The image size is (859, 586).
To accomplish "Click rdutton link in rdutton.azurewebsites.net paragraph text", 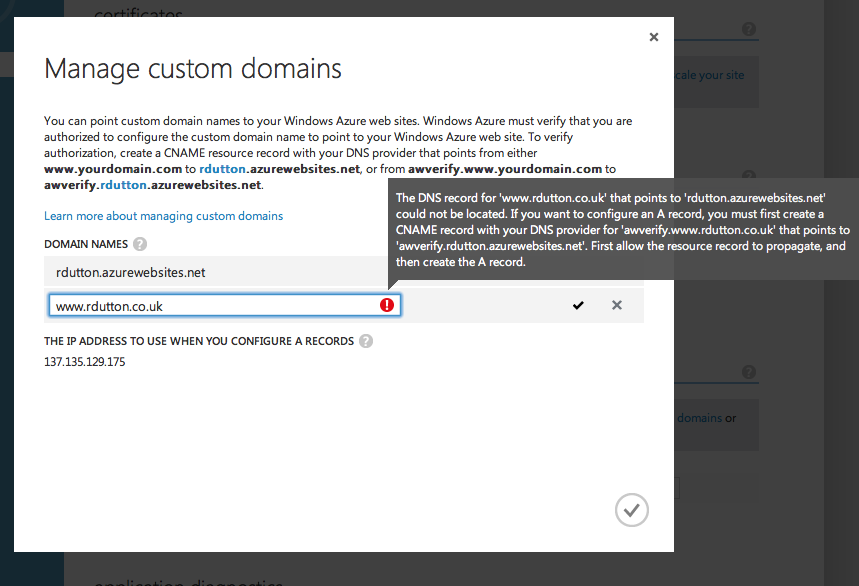I will (222, 169).
